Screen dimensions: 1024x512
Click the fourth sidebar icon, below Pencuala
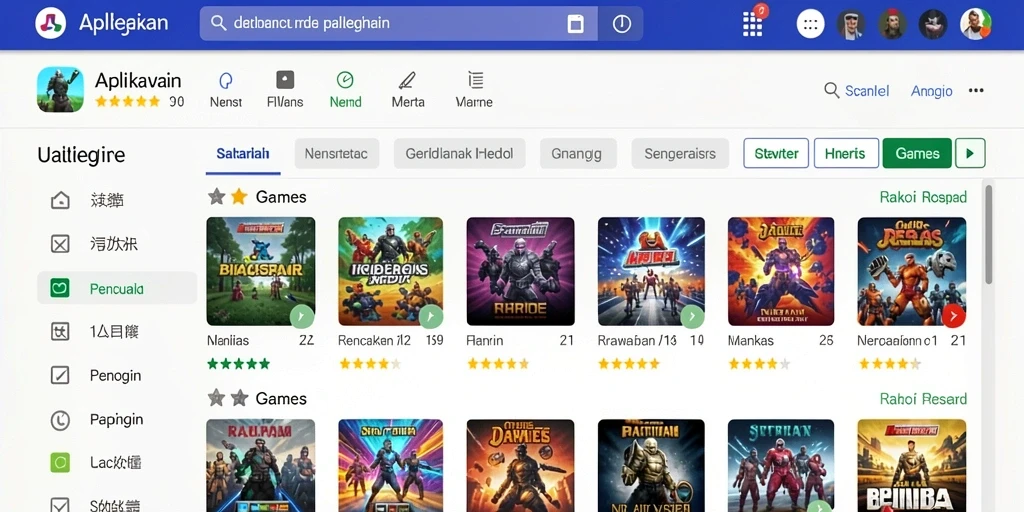60,332
